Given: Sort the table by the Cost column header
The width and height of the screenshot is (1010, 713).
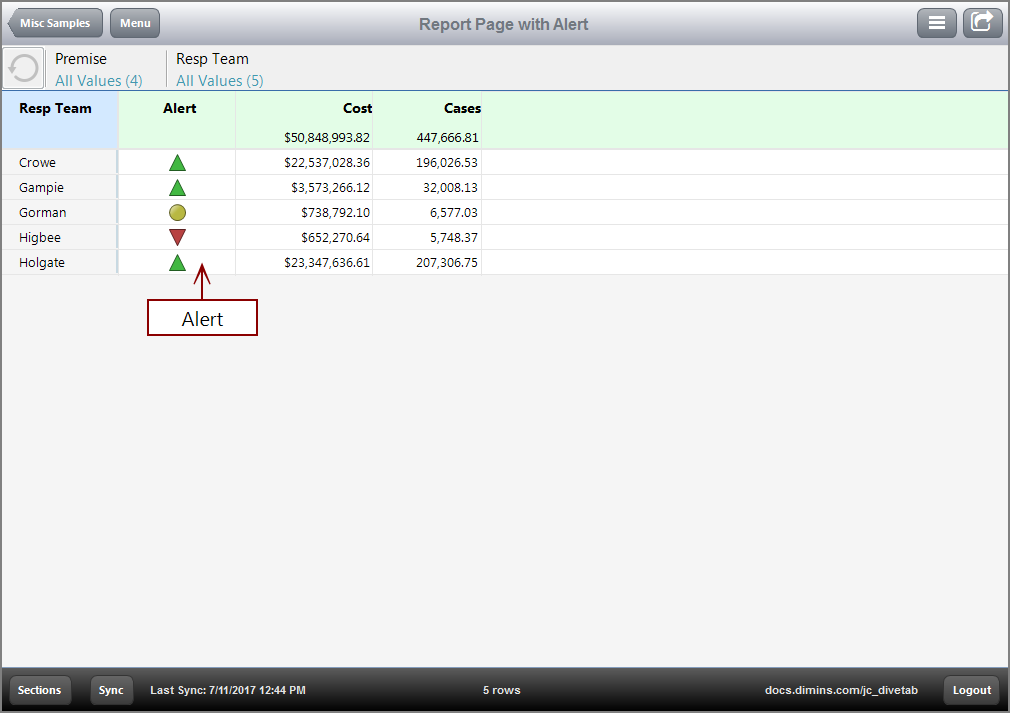Looking at the screenshot, I should point(357,108).
